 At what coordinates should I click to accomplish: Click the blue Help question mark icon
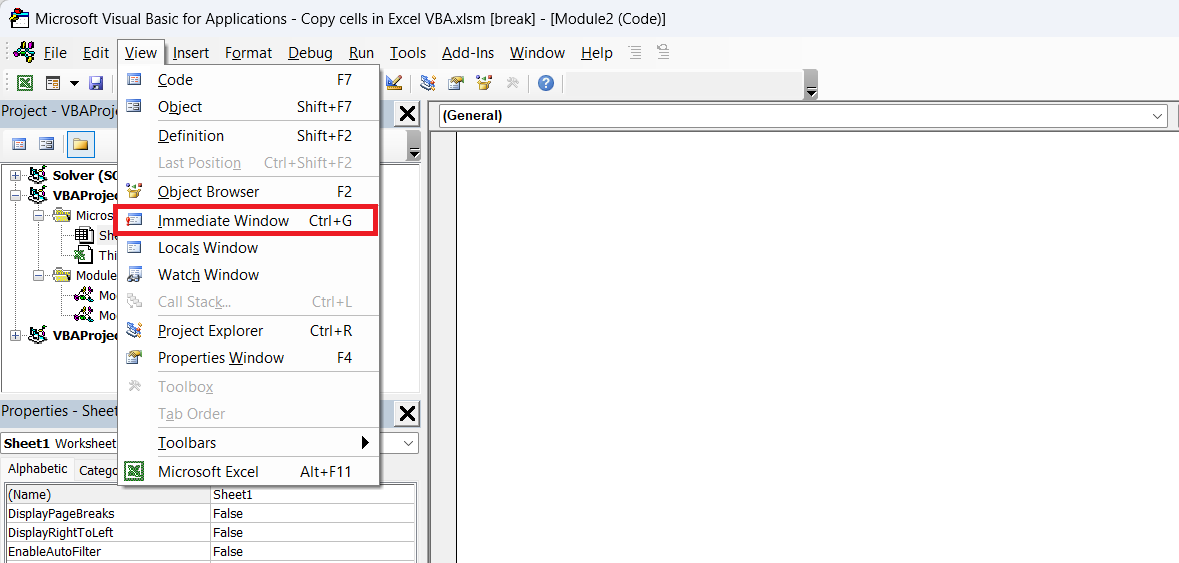click(546, 83)
